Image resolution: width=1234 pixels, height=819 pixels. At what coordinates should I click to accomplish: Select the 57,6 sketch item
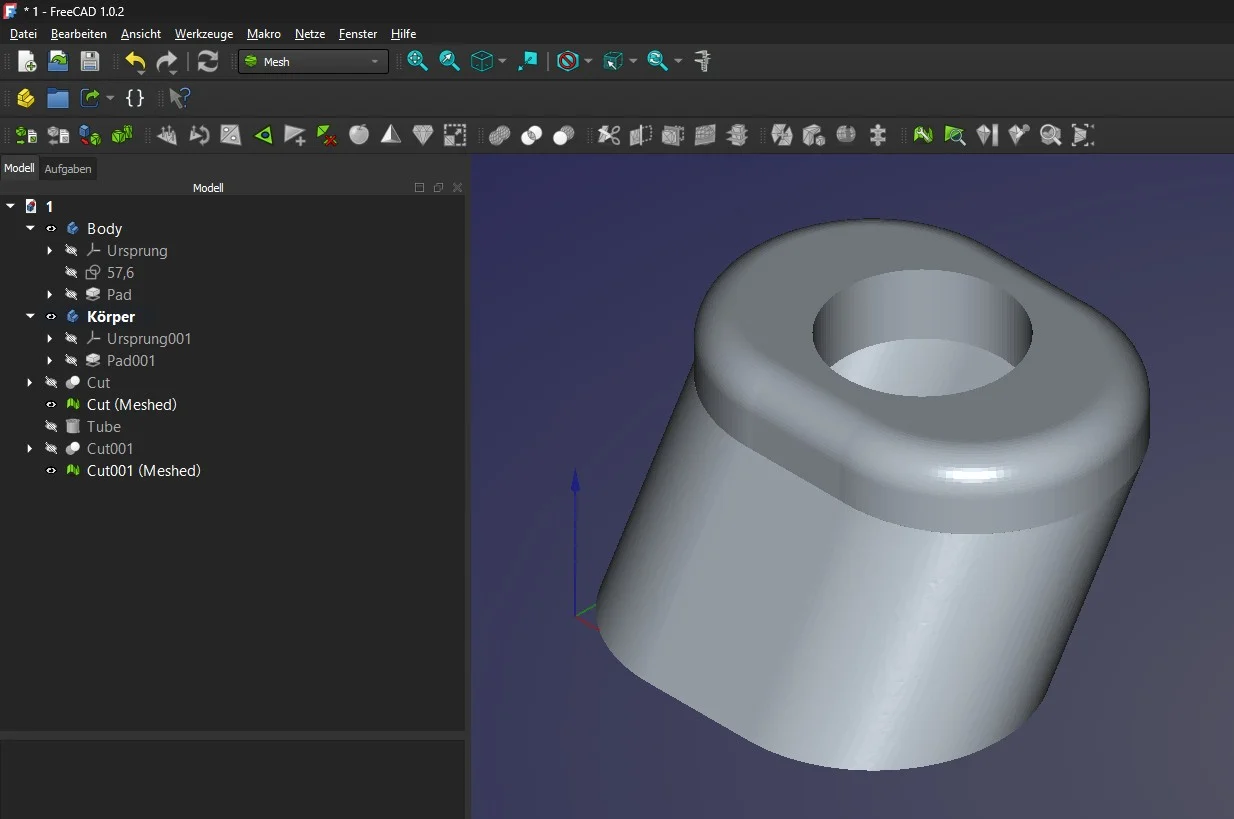120,273
